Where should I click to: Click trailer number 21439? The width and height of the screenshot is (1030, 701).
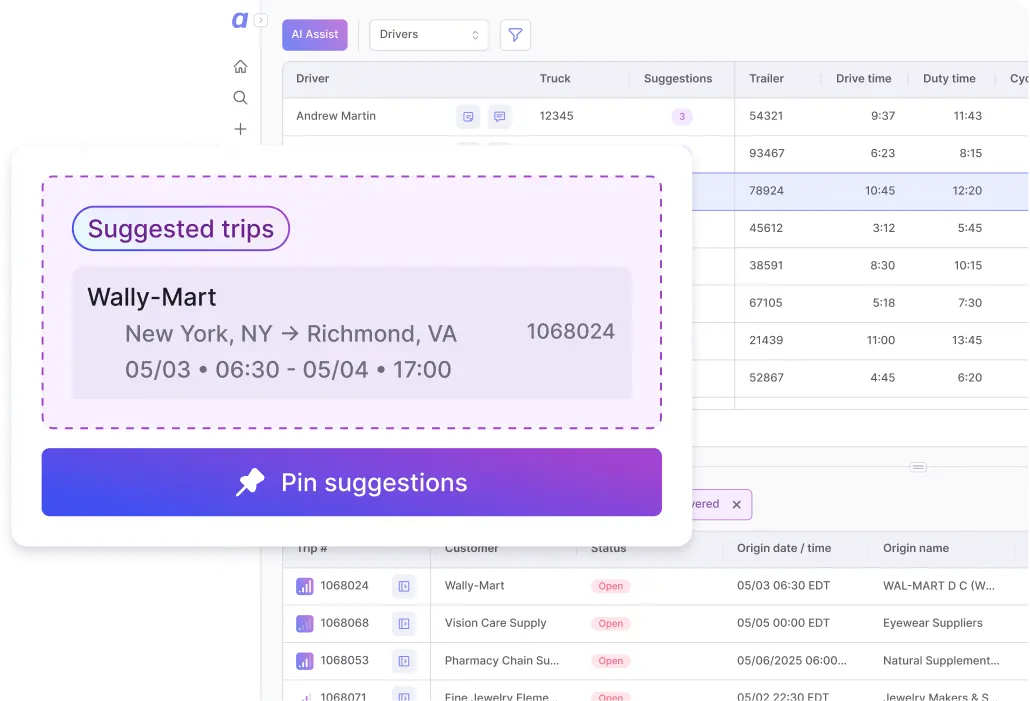766,341
